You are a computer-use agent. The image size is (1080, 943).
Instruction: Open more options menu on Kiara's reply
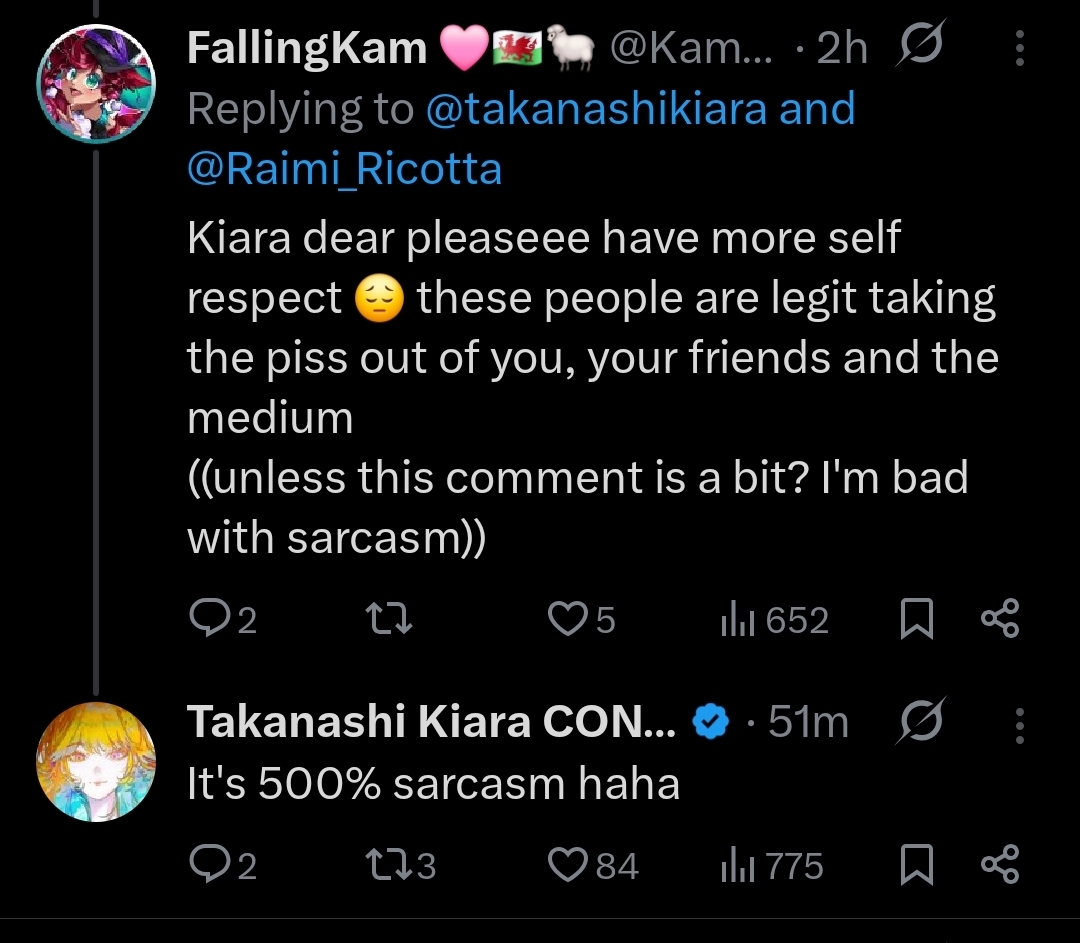point(1019,724)
